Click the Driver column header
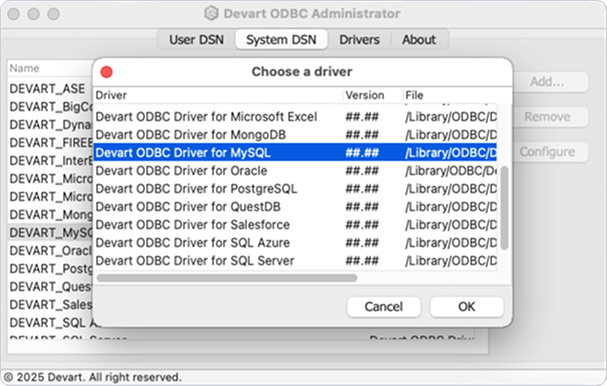 tap(218, 95)
